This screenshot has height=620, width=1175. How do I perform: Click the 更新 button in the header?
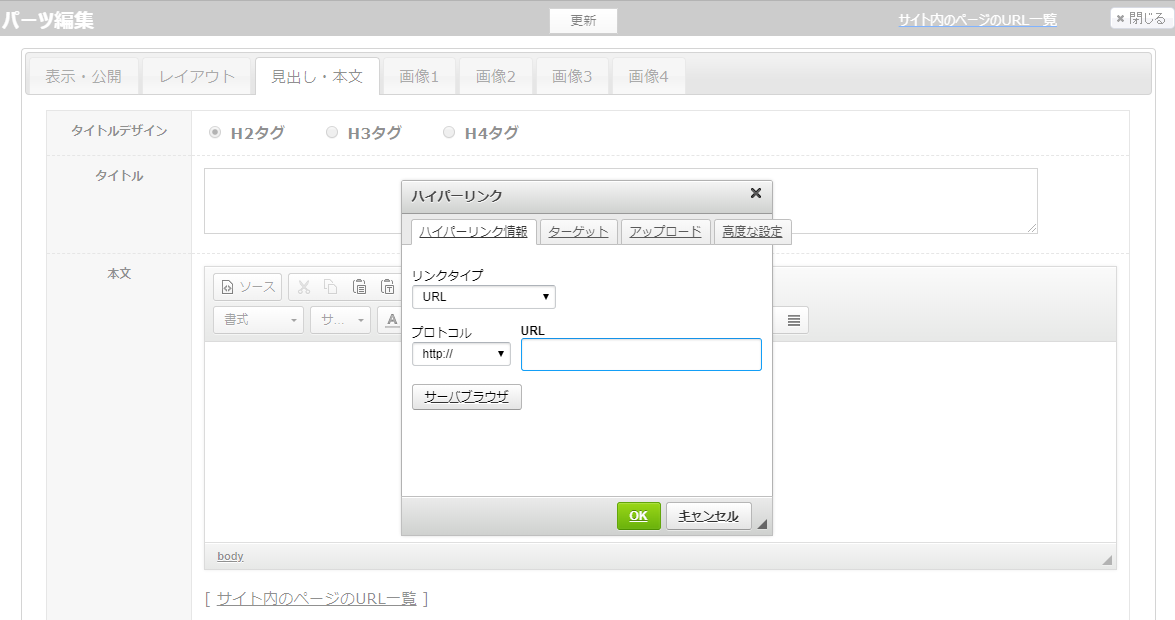pos(583,21)
